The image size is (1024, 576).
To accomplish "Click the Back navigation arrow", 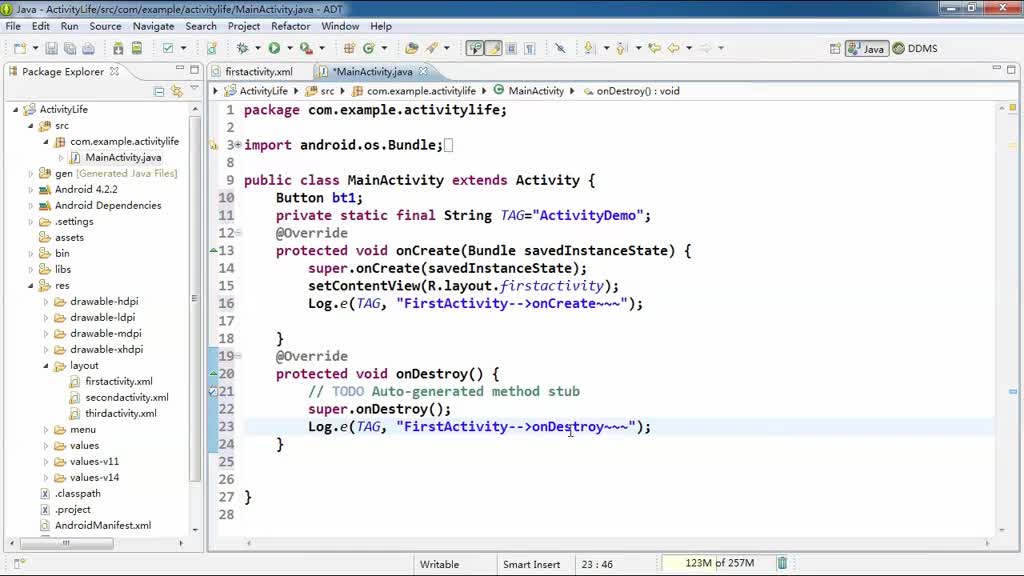I will (673, 48).
